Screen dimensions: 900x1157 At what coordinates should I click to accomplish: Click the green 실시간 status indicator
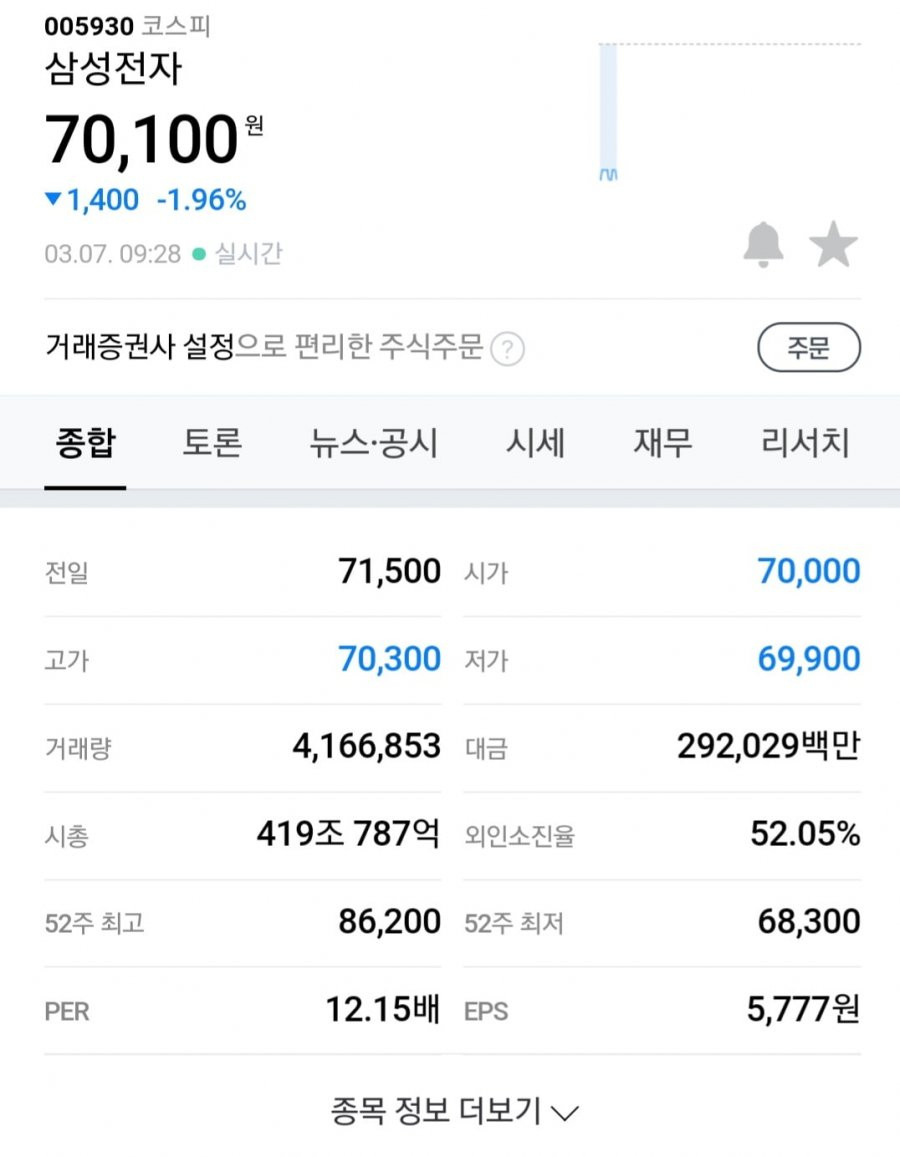[198, 254]
